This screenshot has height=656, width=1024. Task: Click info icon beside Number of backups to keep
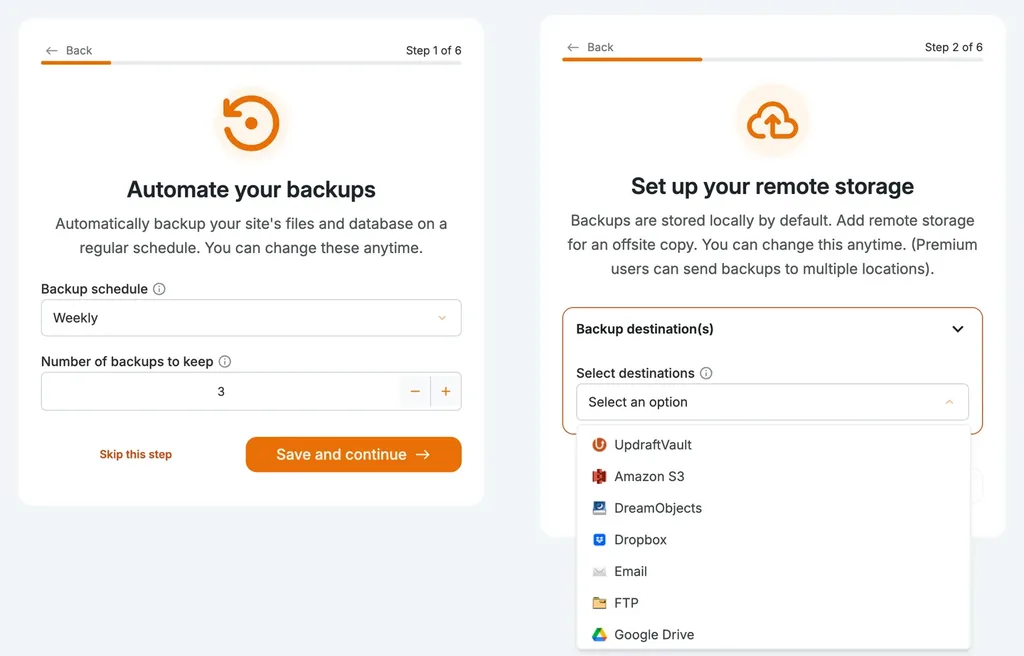pyautogui.click(x=225, y=361)
